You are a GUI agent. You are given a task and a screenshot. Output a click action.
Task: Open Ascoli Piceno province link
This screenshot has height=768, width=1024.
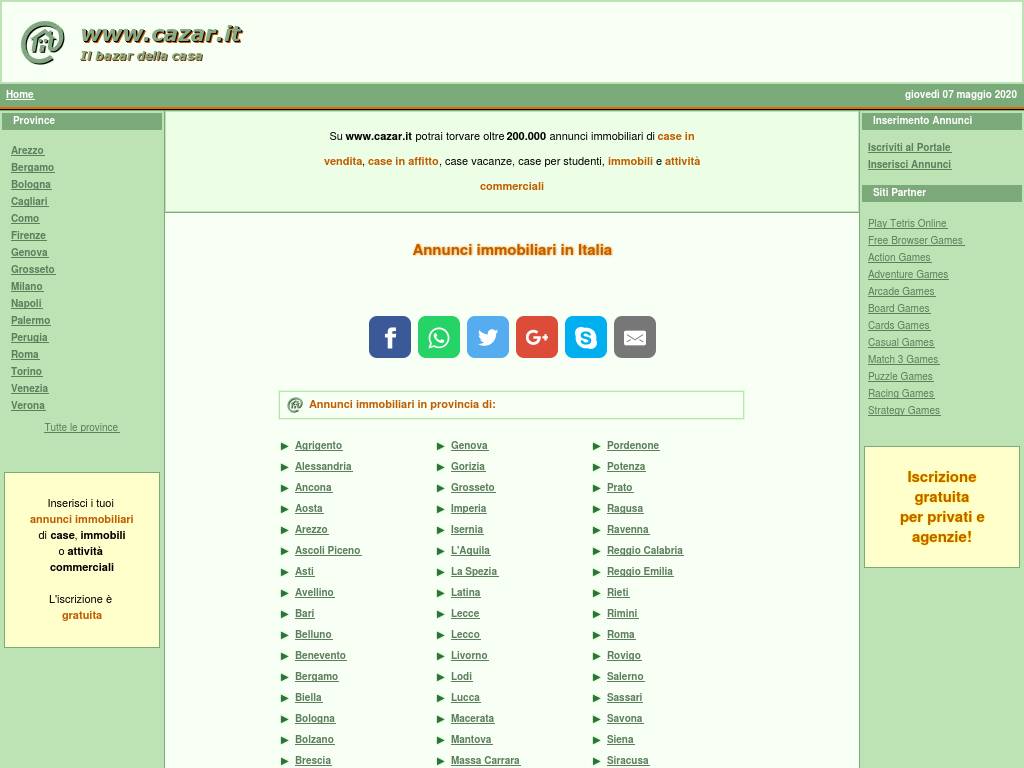[327, 551]
